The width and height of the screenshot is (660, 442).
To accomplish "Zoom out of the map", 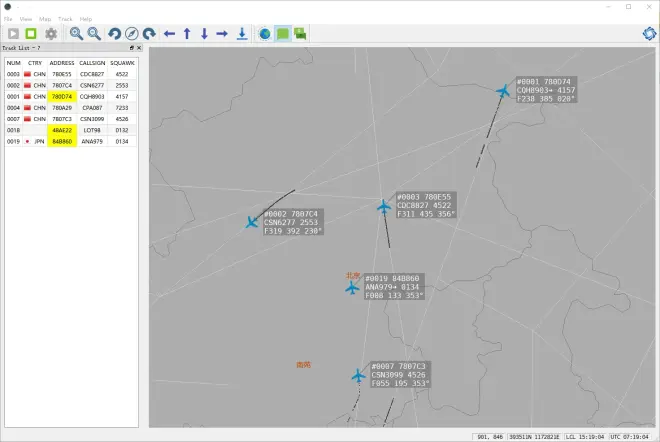I will [94, 33].
